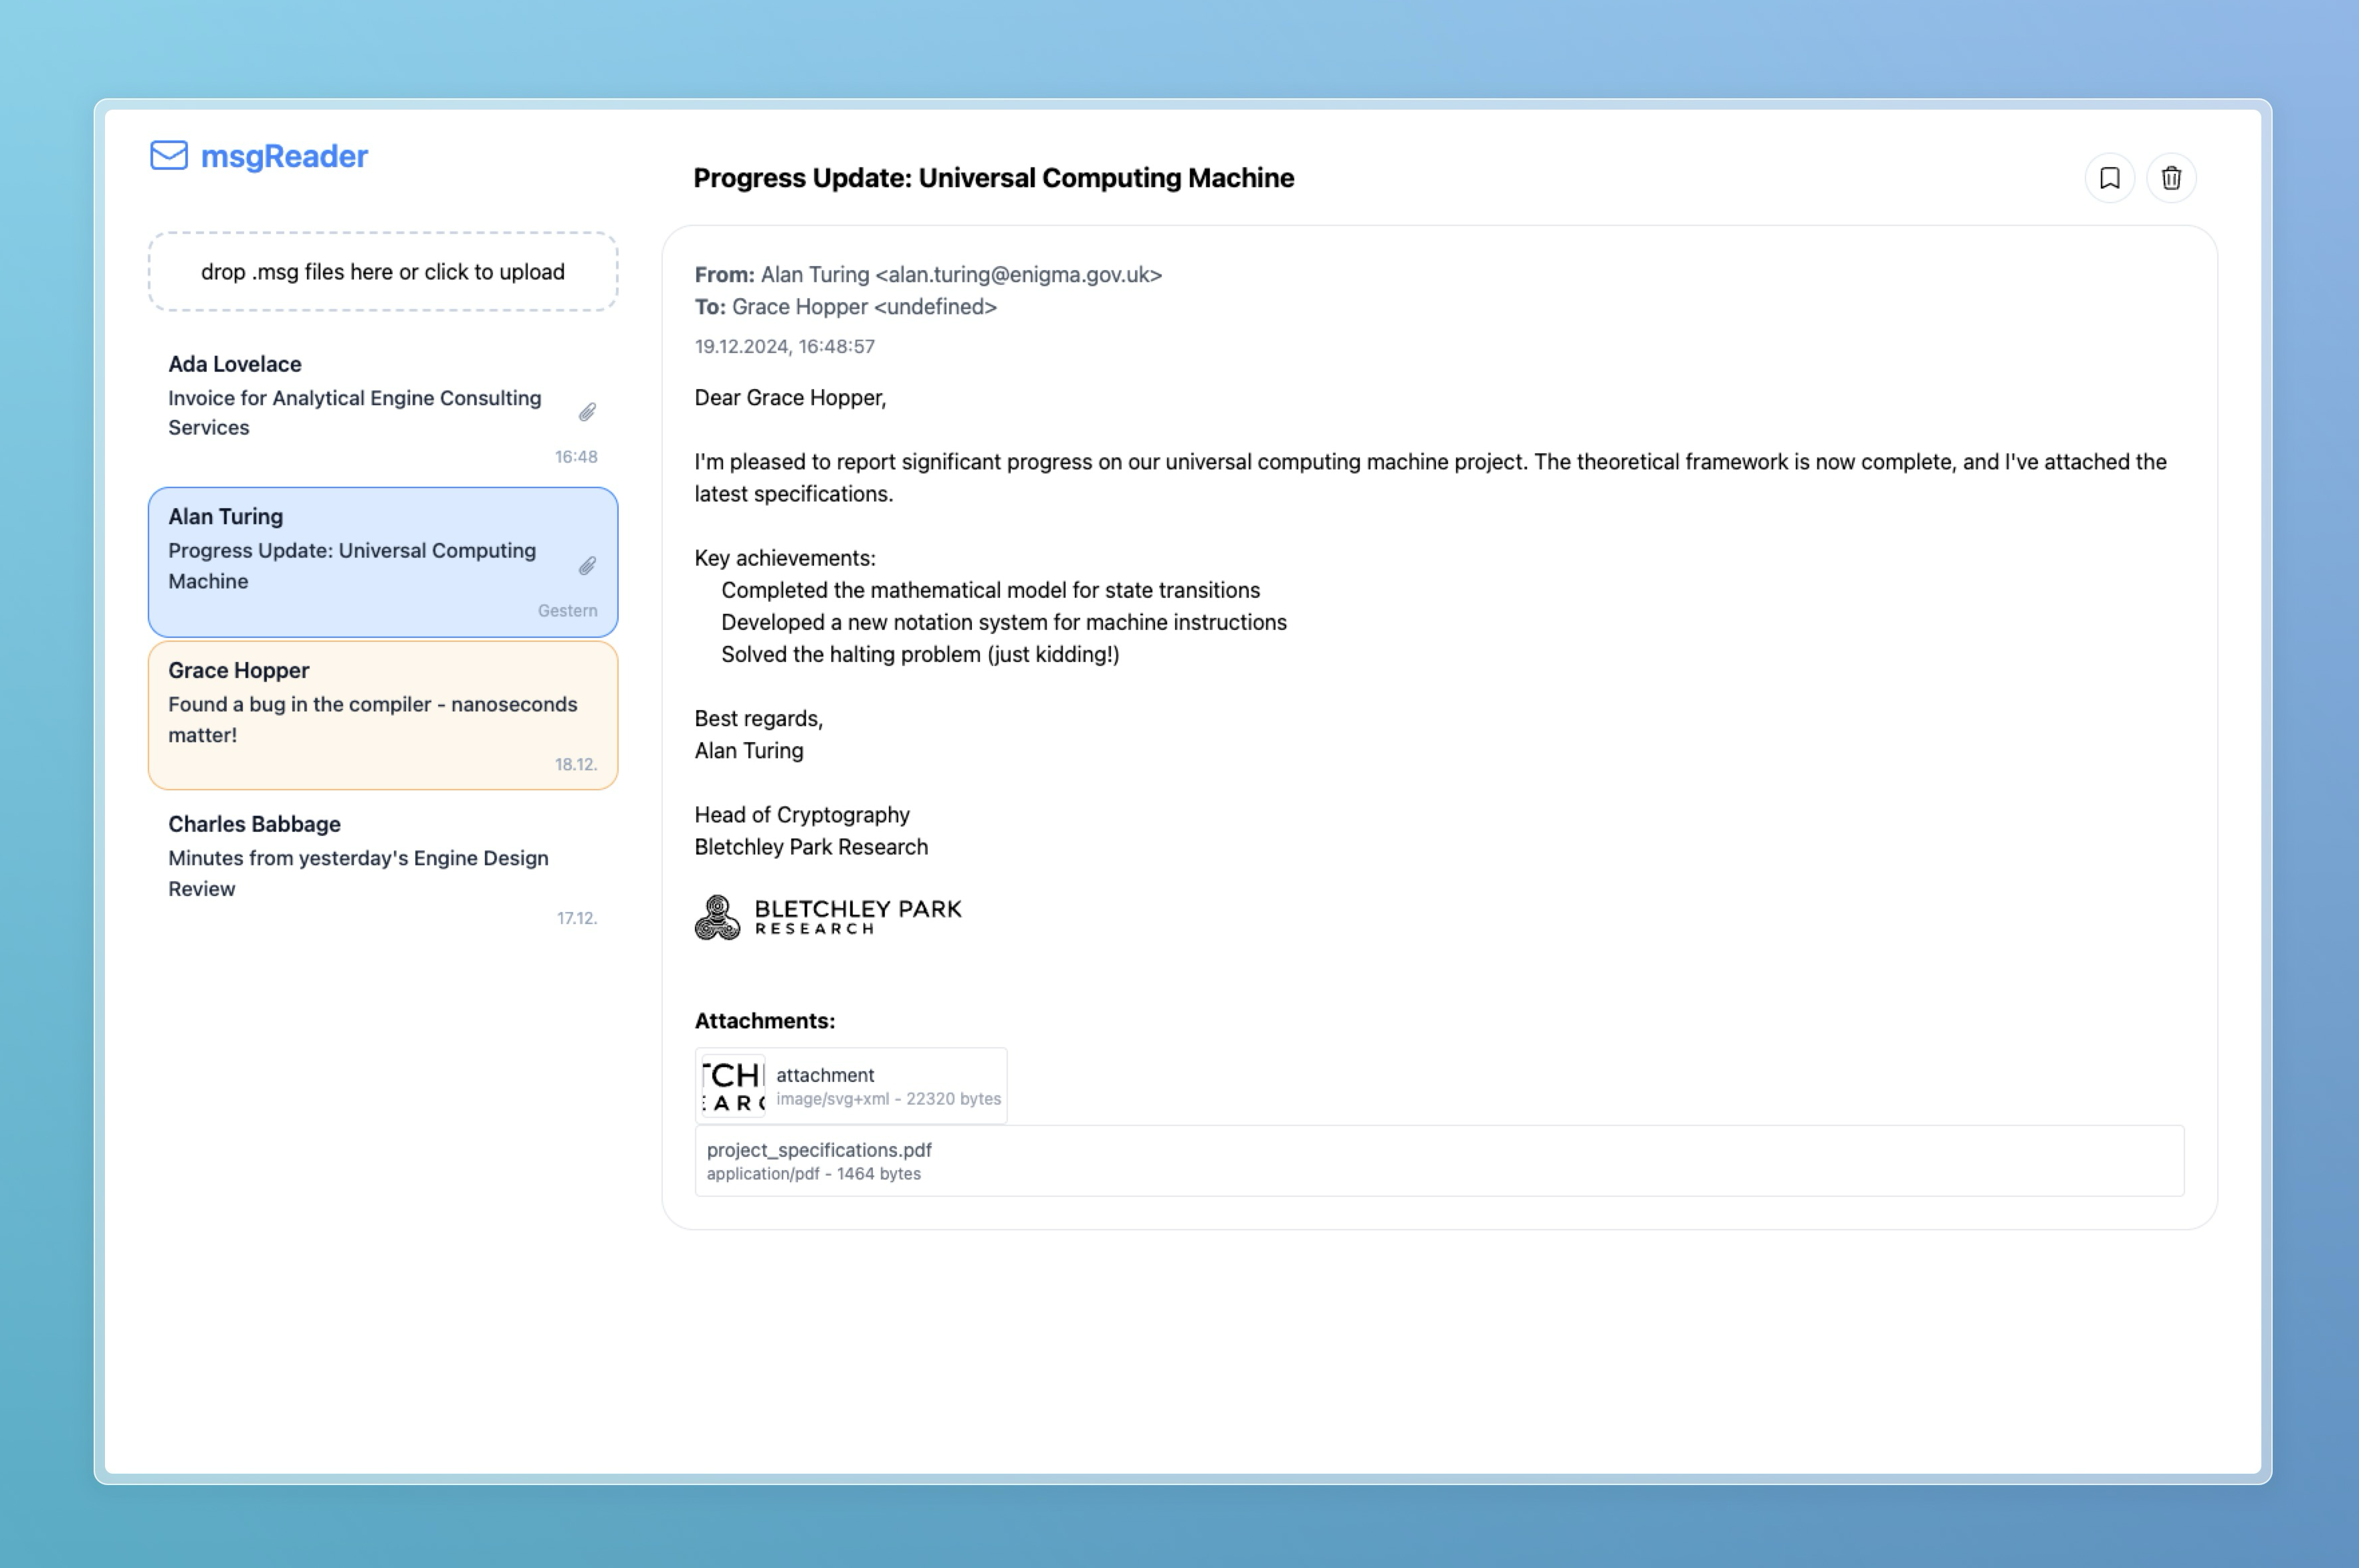Click the drop .msg files upload area
This screenshot has width=2359, height=1568.
tap(383, 272)
